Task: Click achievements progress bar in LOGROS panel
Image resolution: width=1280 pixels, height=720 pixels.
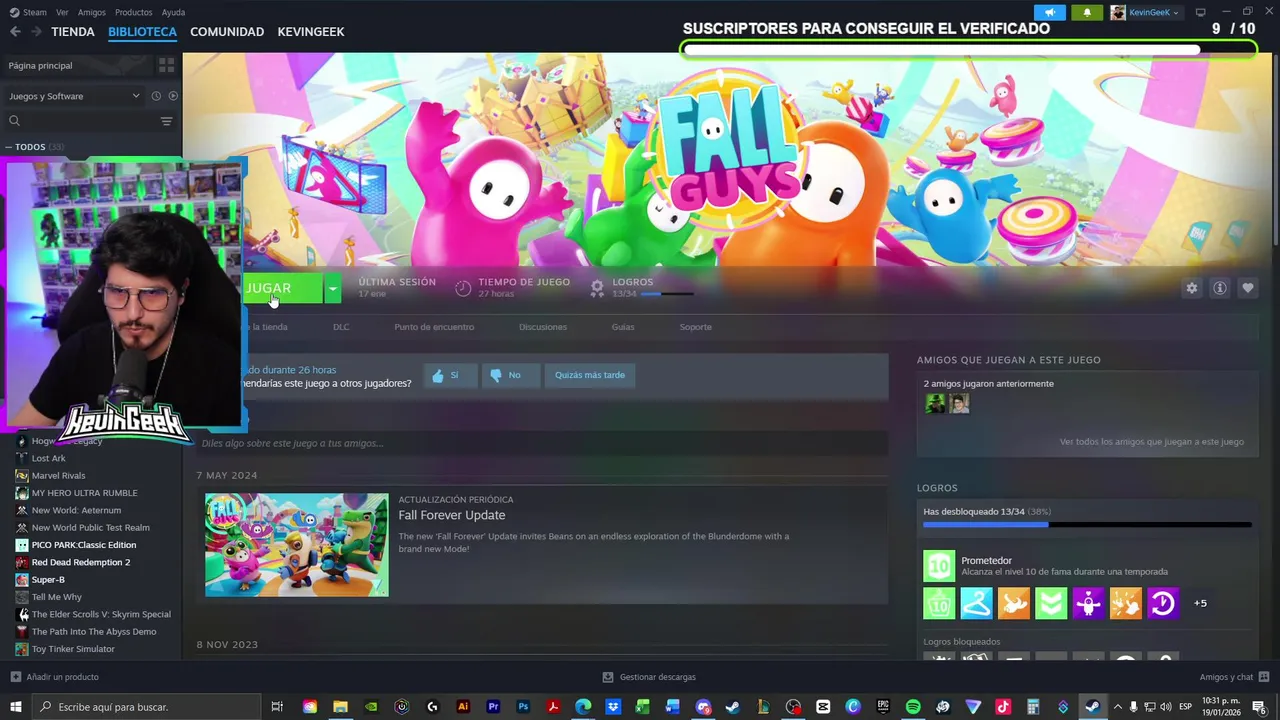Action: coord(1087,525)
